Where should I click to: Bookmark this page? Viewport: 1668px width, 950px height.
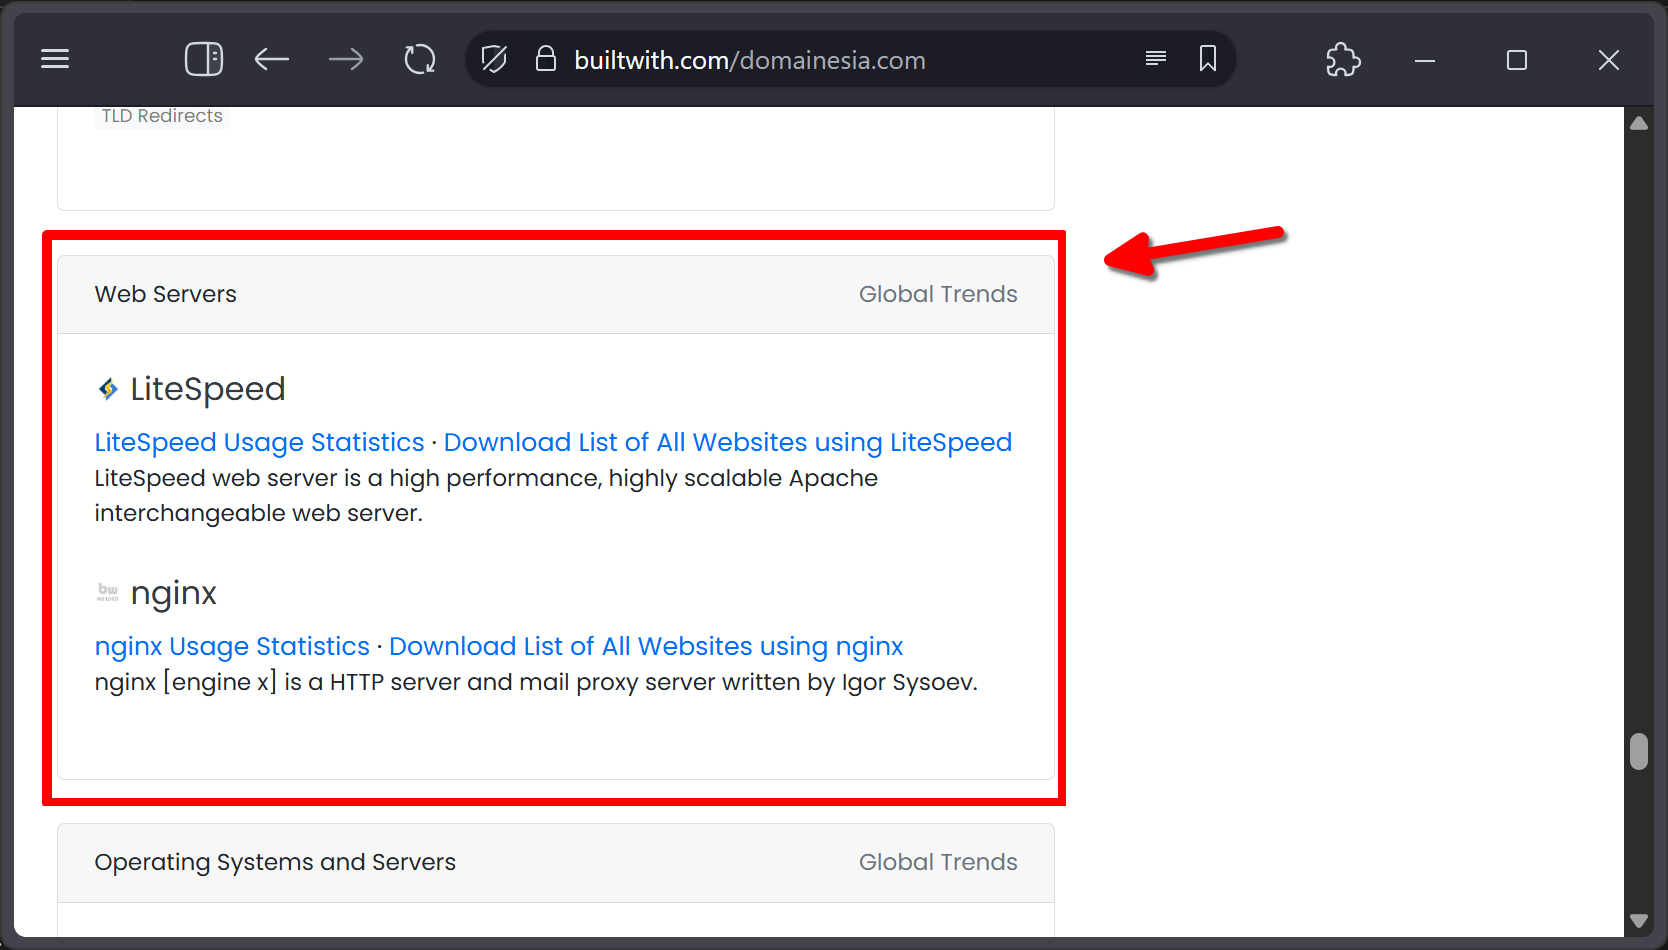(1208, 59)
